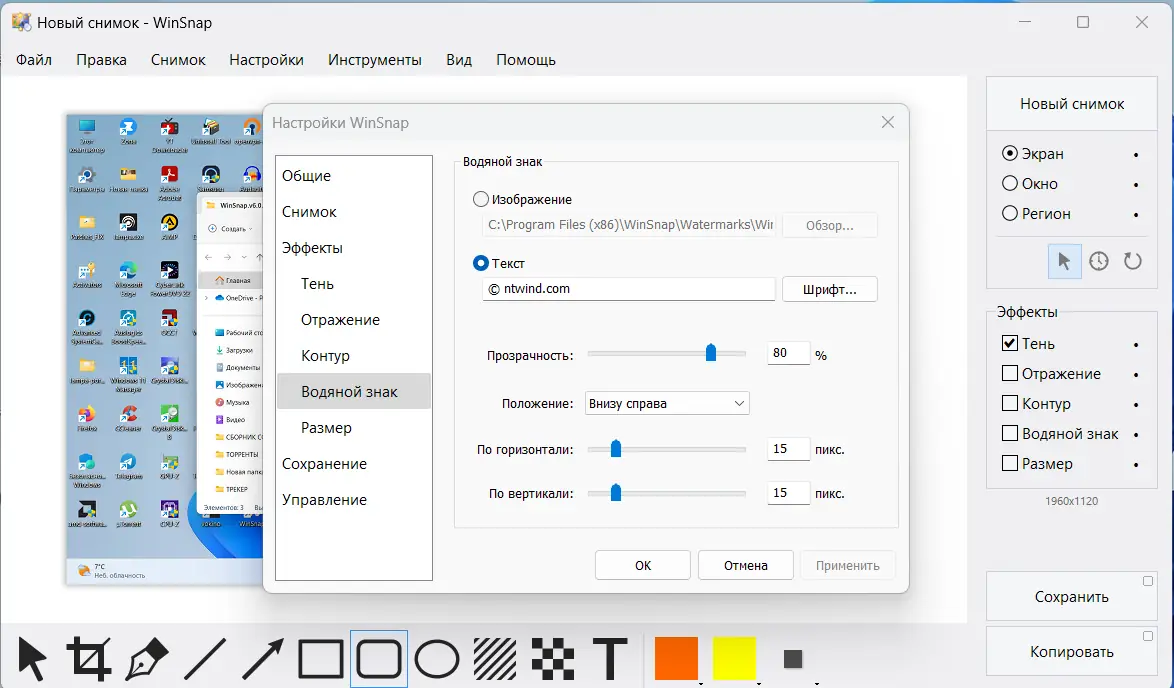
Task: Open settings dot next to Отражение effect
Action: [x=1136, y=374]
